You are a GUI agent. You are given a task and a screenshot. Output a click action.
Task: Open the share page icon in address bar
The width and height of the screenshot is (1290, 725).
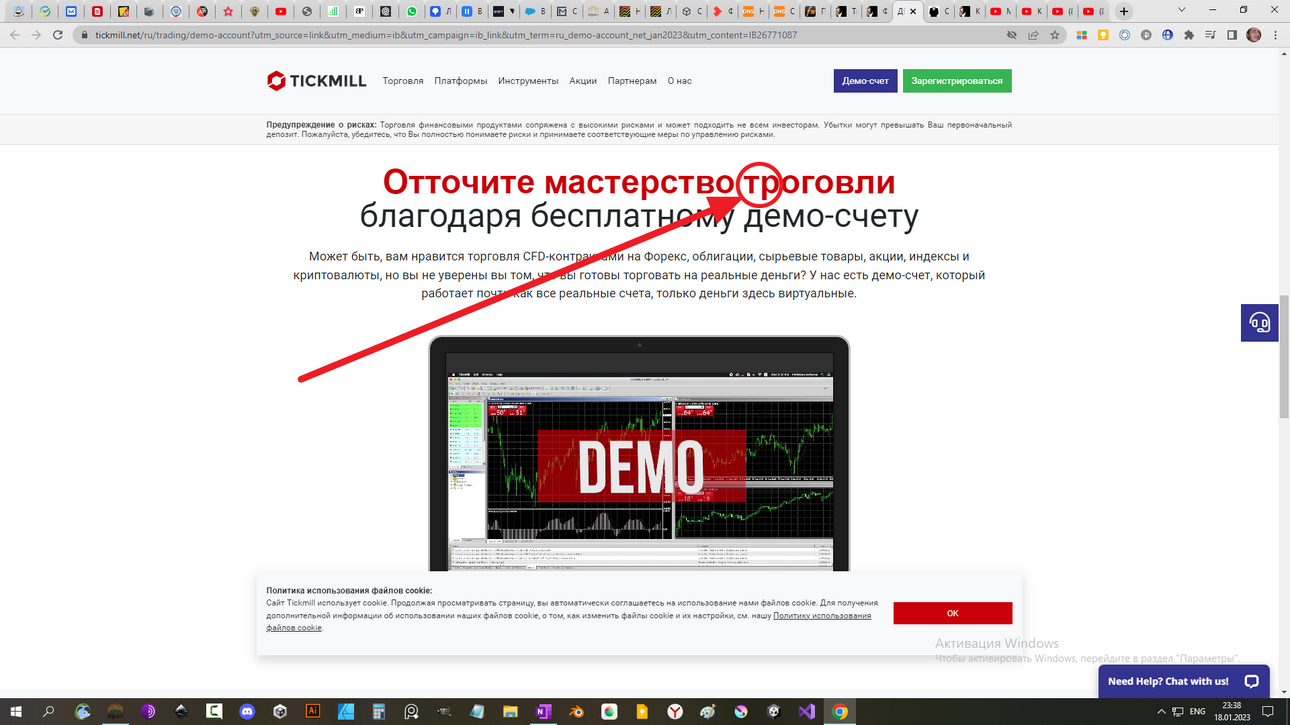point(1033,35)
